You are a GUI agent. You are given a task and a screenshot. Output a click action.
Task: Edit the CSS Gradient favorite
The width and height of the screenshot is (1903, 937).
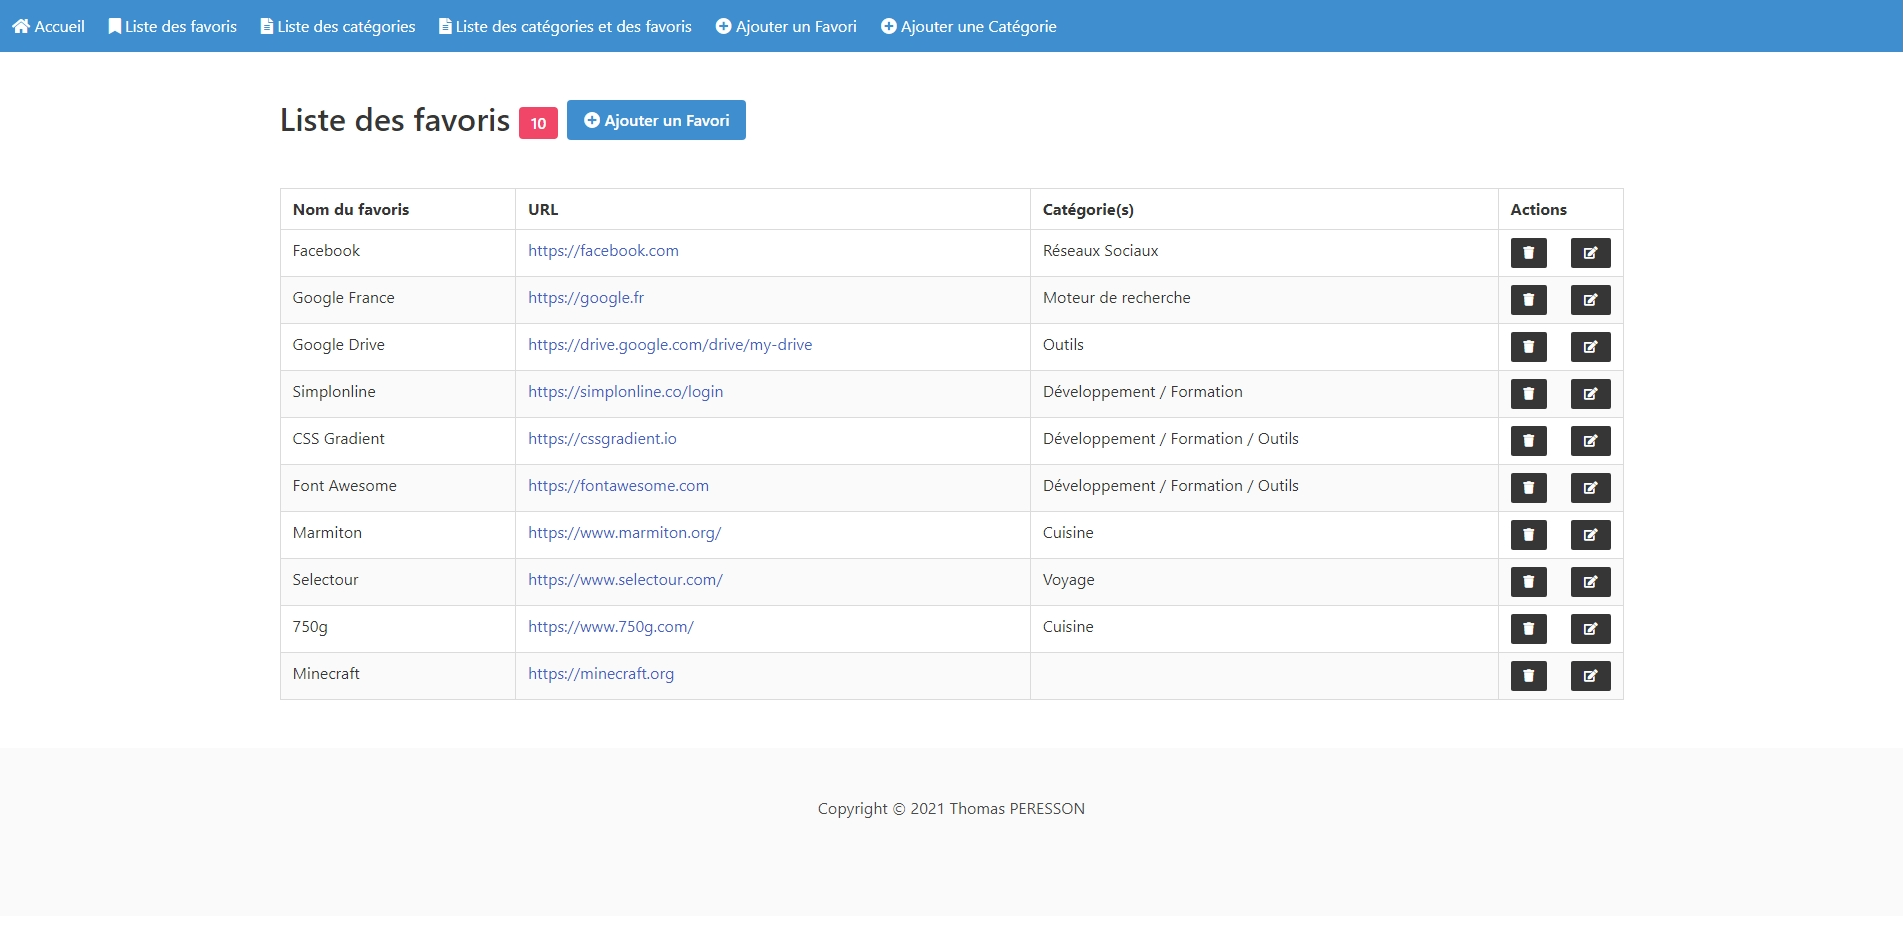click(1590, 441)
